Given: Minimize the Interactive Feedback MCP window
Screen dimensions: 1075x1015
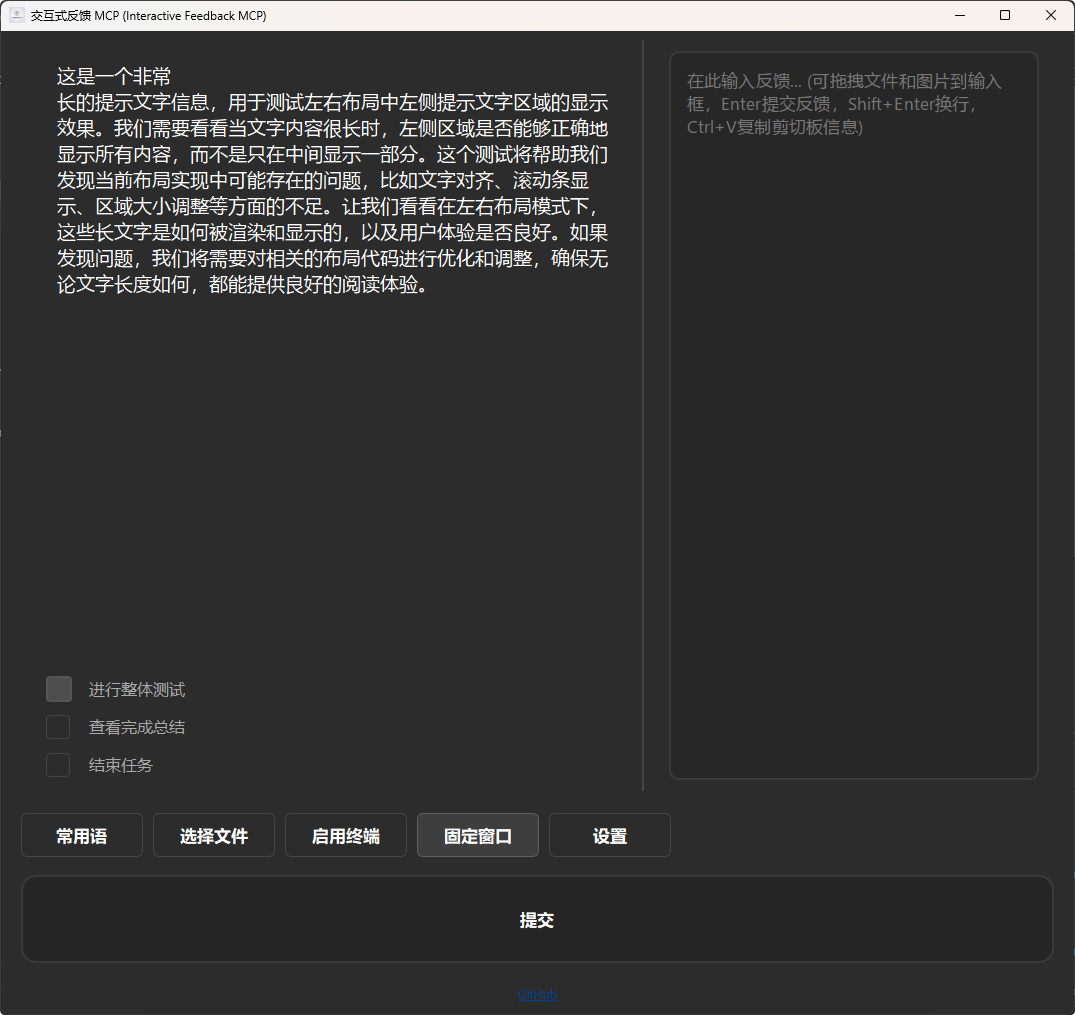Looking at the screenshot, I should click(x=960, y=15).
